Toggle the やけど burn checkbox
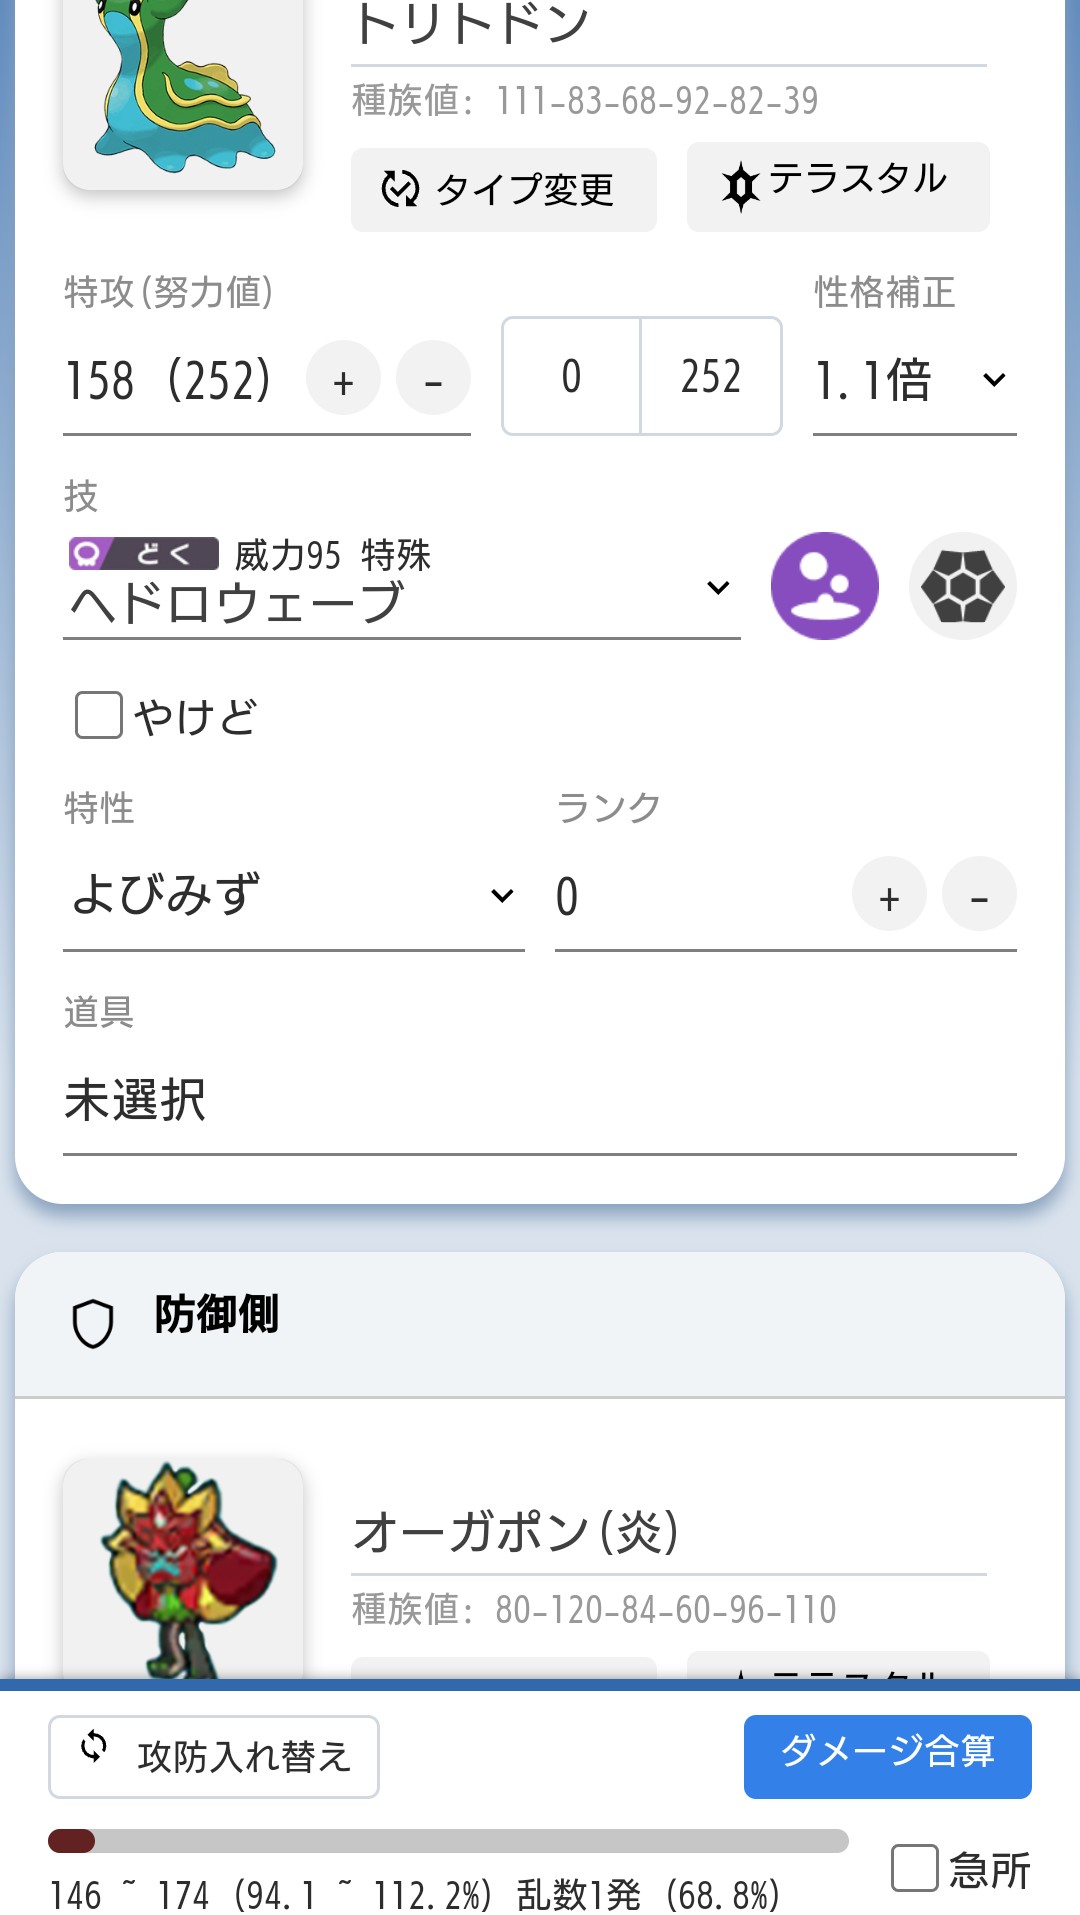1080x1915 pixels. pos(99,716)
